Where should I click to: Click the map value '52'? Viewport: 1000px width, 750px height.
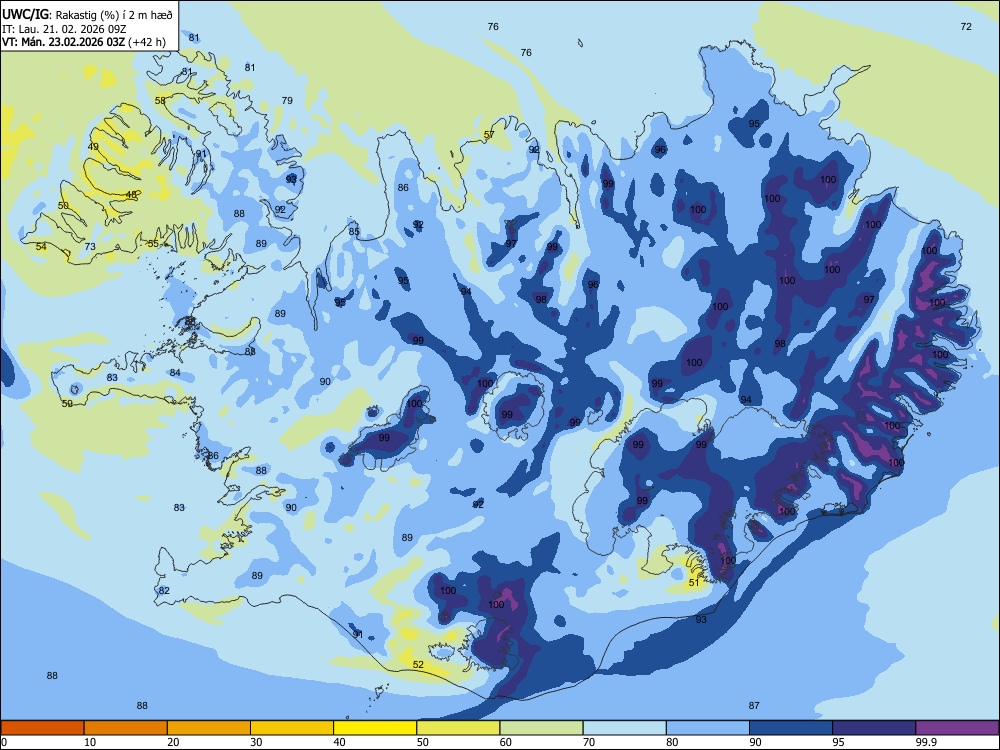click(x=418, y=665)
